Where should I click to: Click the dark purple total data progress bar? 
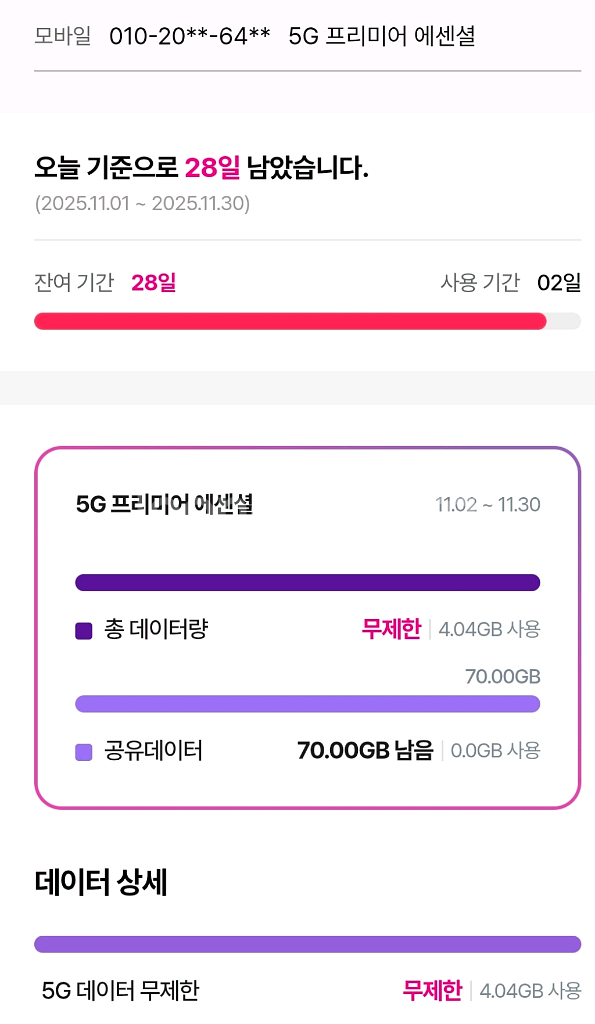point(307,582)
